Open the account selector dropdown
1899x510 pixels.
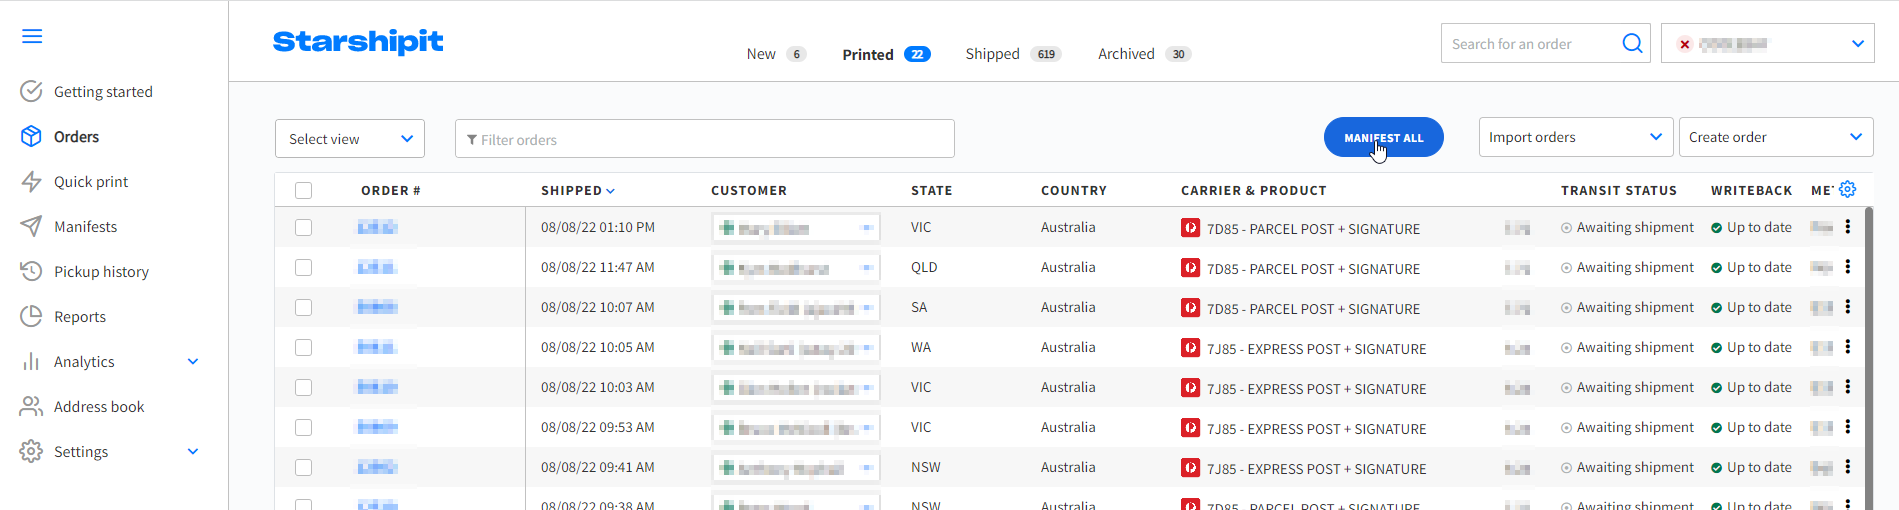click(x=1768, y=43)
